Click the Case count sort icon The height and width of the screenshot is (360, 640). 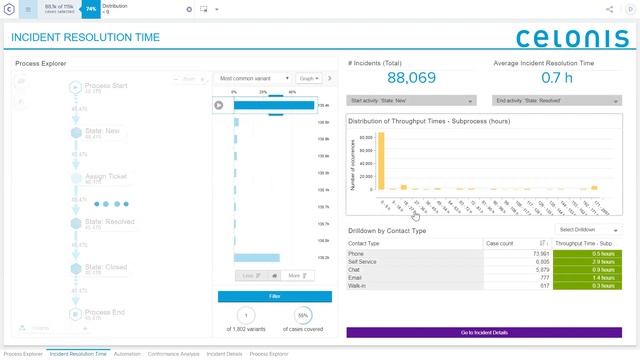[x=543, y=243]
